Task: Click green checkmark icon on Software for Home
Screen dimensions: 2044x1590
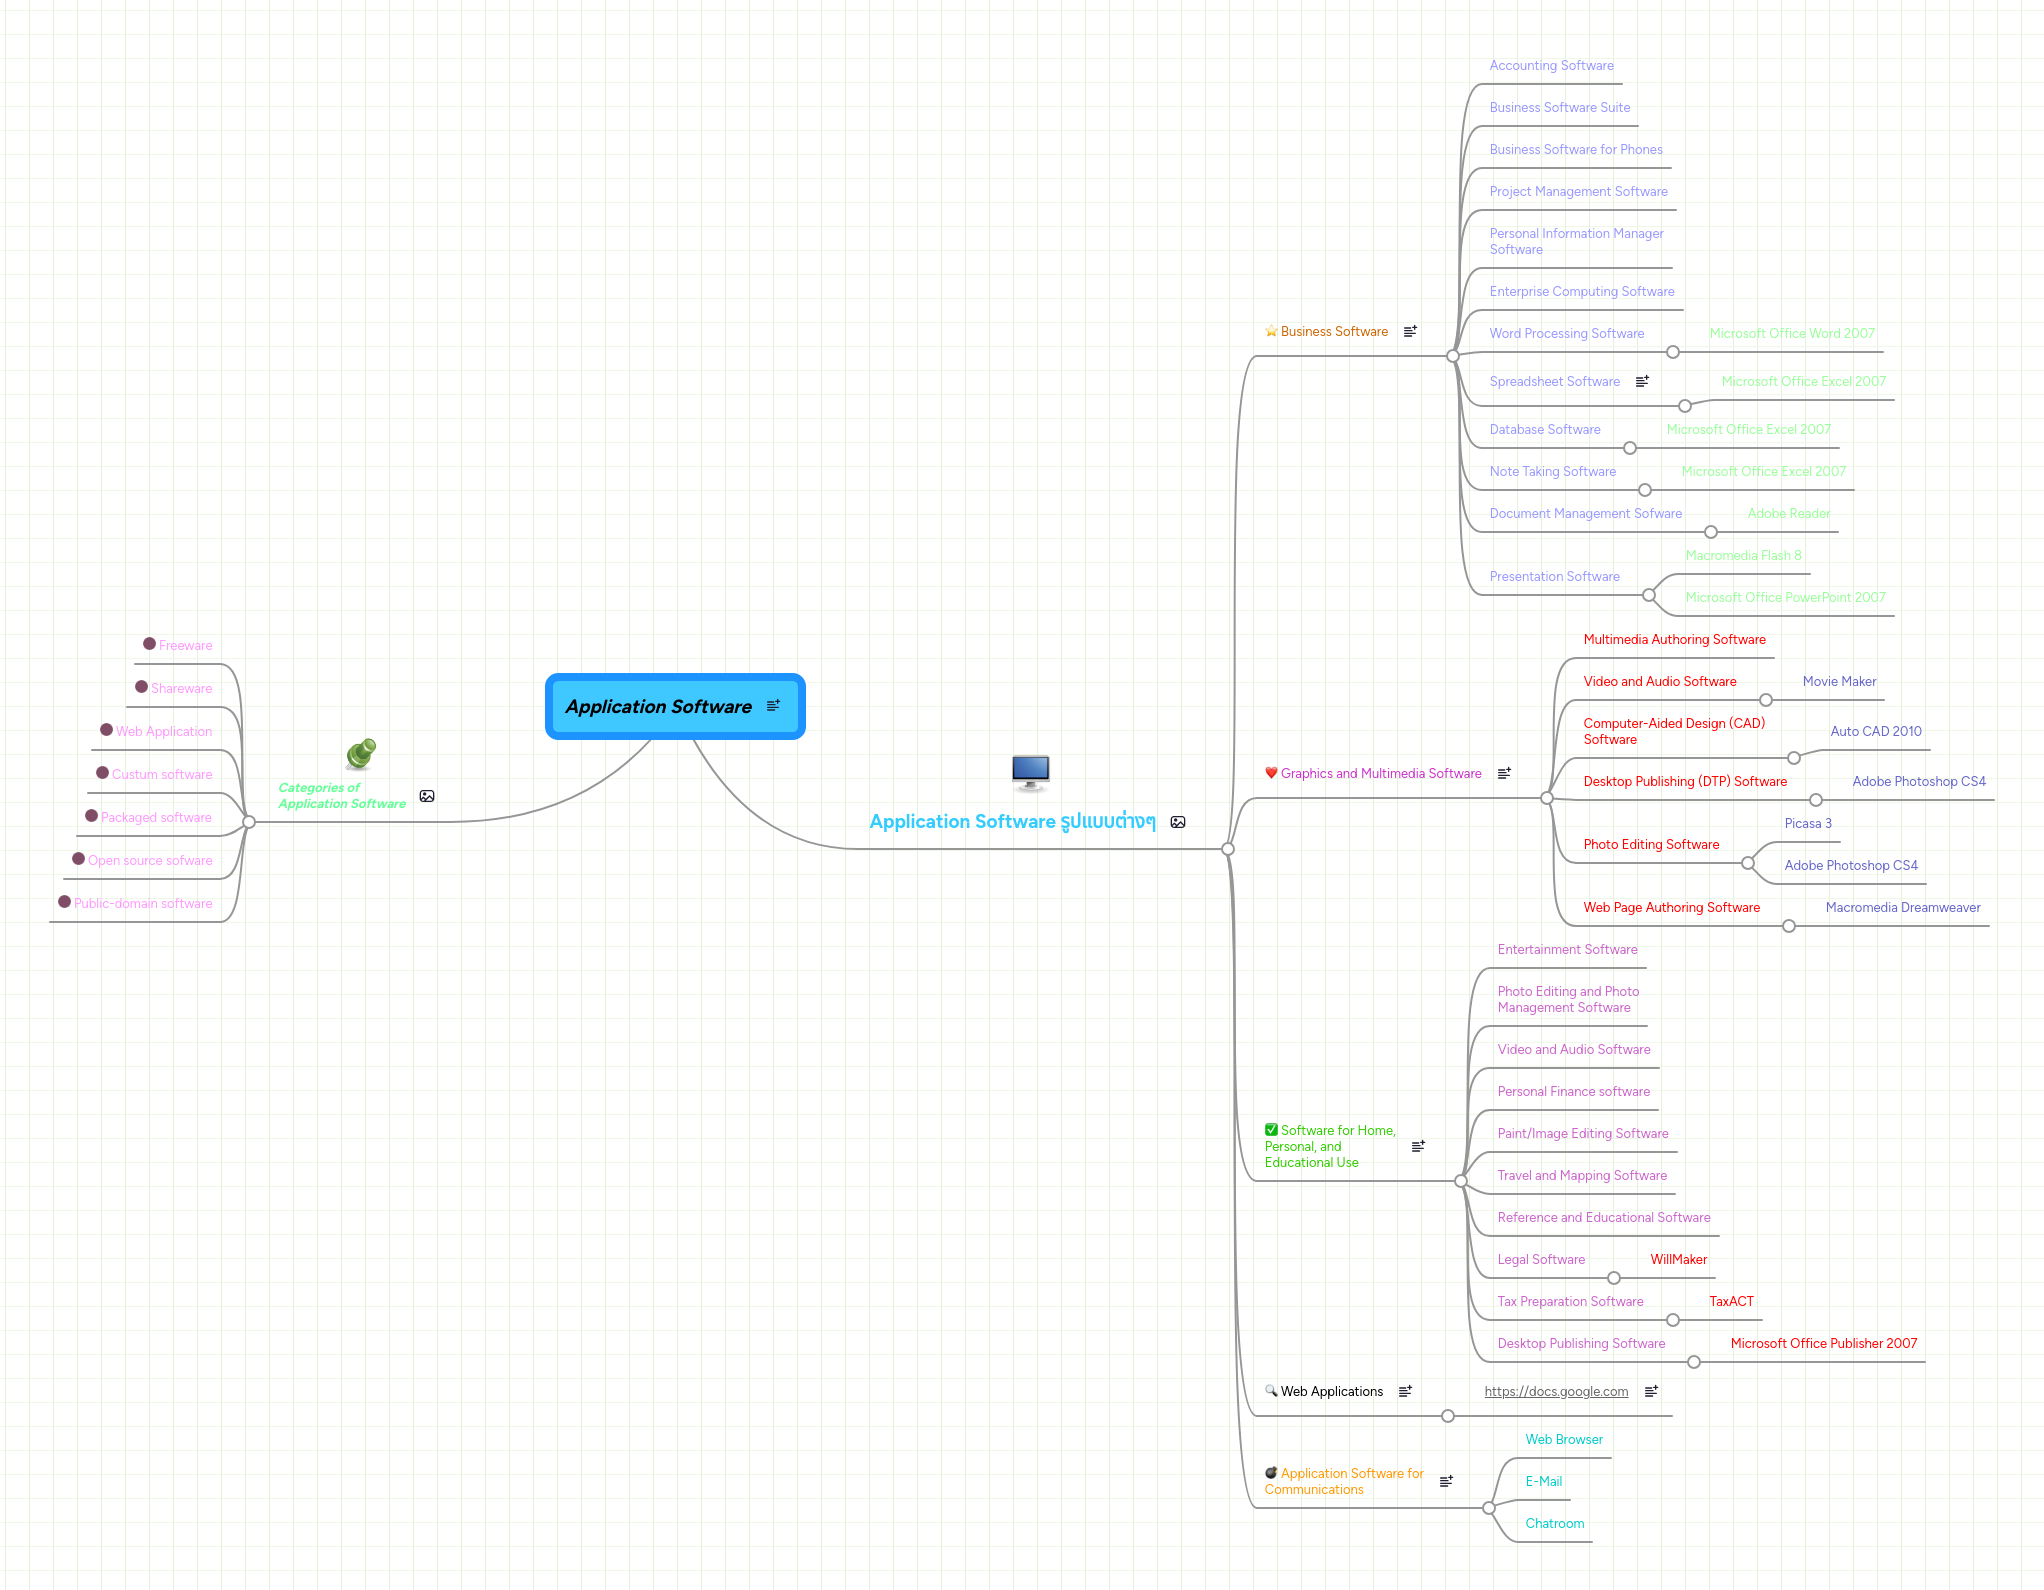Action: (x=1271, y=1130)
